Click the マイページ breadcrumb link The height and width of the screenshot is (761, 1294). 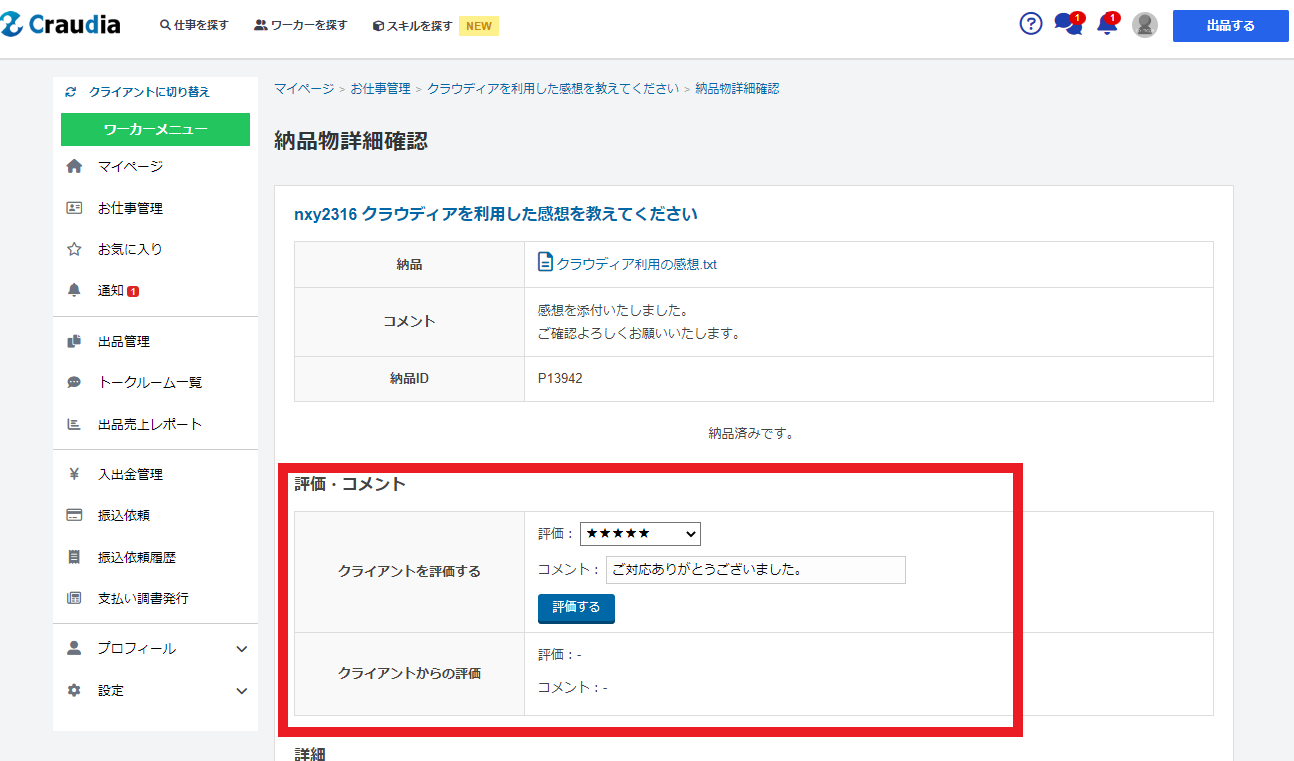pyautogui.click(x=304, y=89)
